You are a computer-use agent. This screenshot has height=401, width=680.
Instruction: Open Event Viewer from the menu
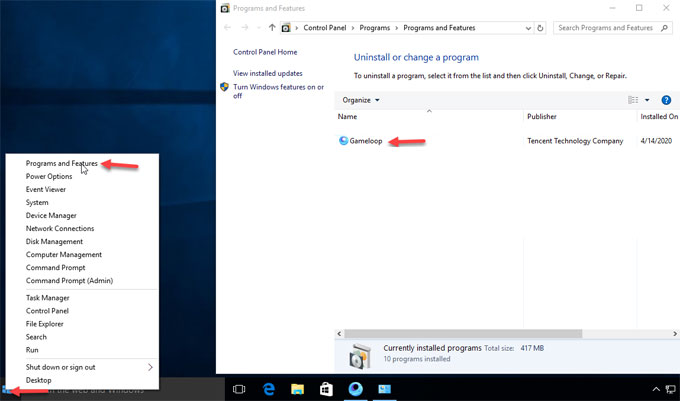[x=46, y=189]
